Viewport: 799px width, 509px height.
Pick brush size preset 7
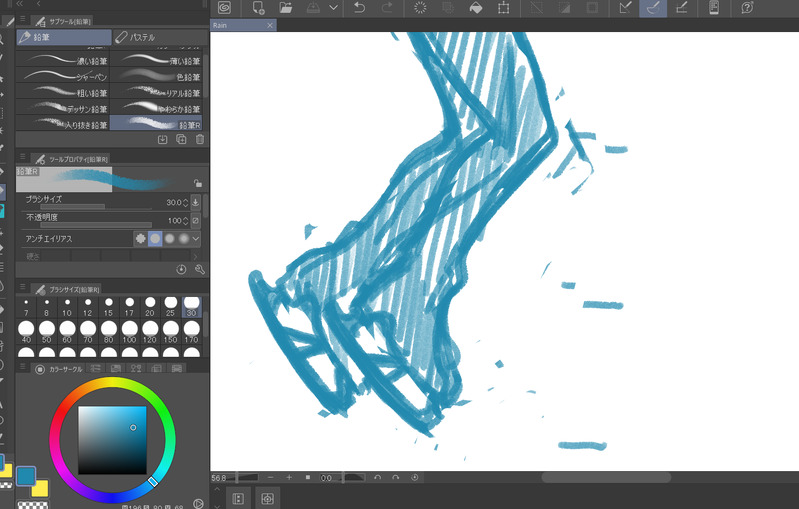point(26,307)
